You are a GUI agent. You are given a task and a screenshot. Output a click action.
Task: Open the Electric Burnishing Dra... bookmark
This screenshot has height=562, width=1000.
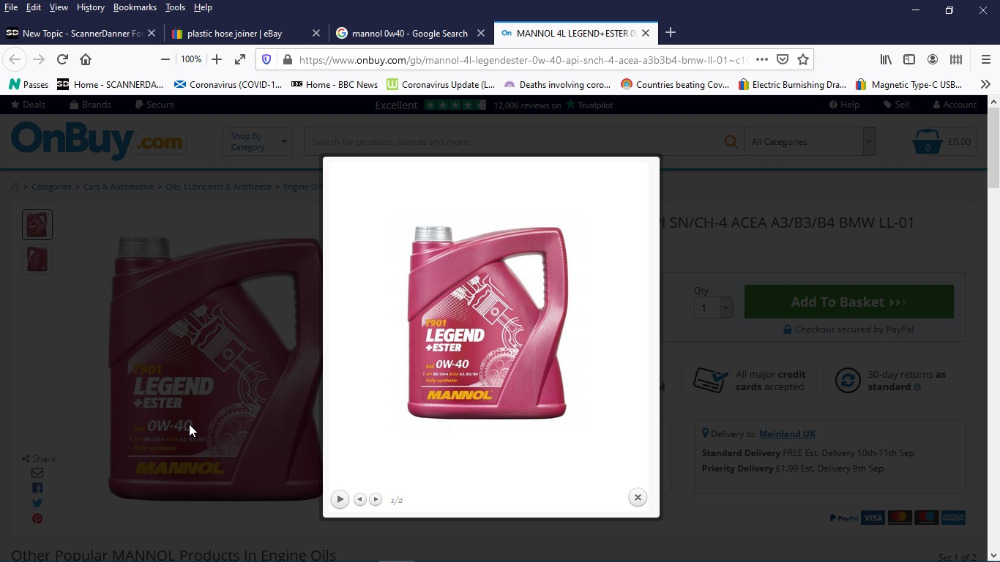[x=792, y=84]
